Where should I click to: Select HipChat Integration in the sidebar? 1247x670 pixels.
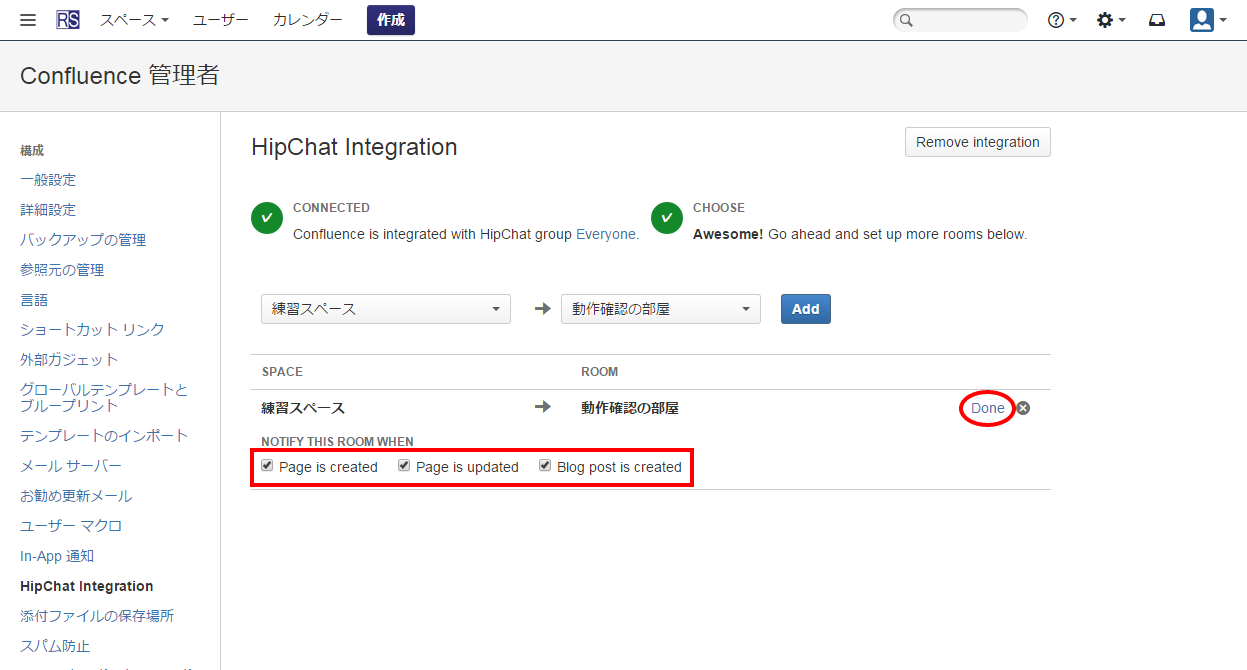[x=87, y=586]
